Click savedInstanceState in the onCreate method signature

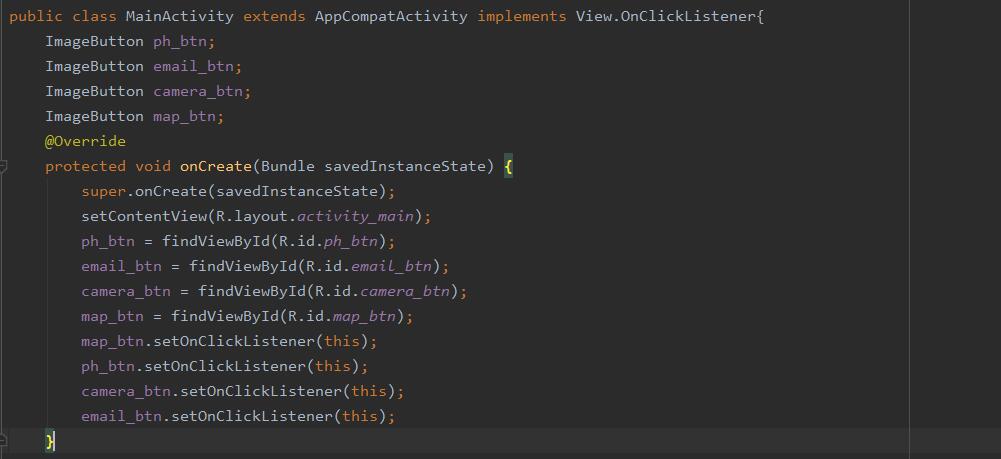click(405, 166)
